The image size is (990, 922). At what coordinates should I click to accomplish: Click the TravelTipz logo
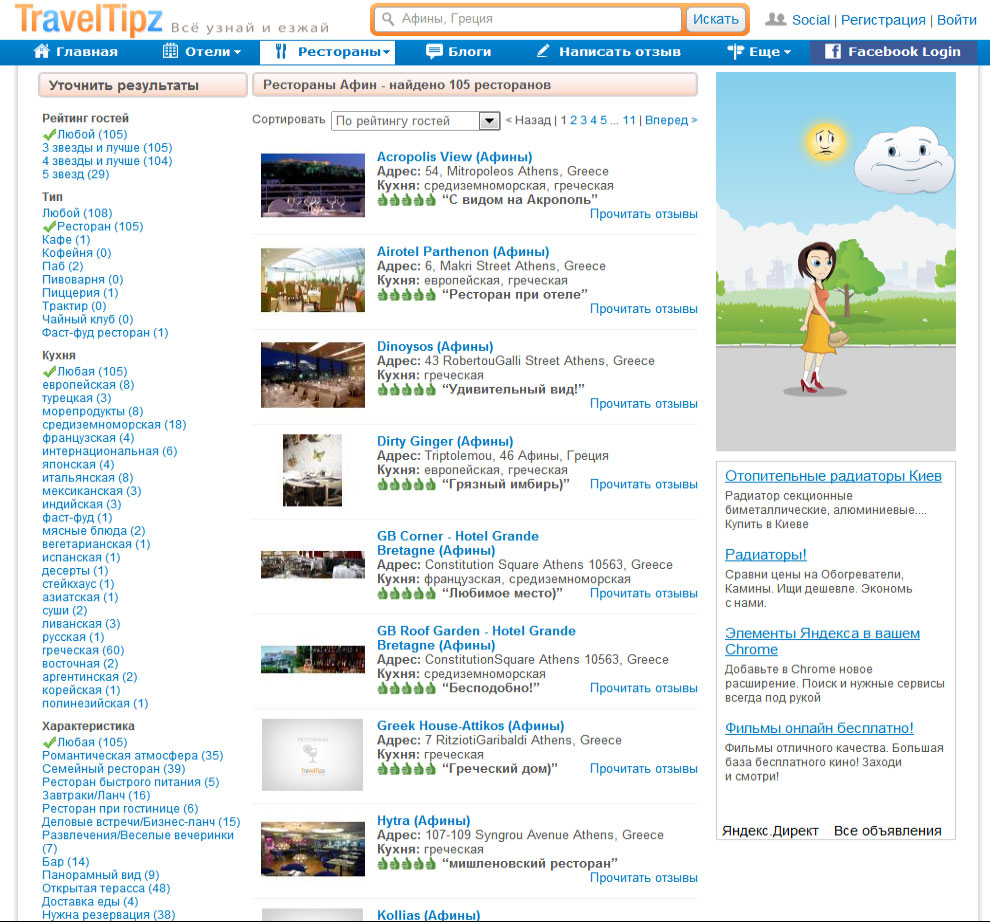(x=88, y=19)
